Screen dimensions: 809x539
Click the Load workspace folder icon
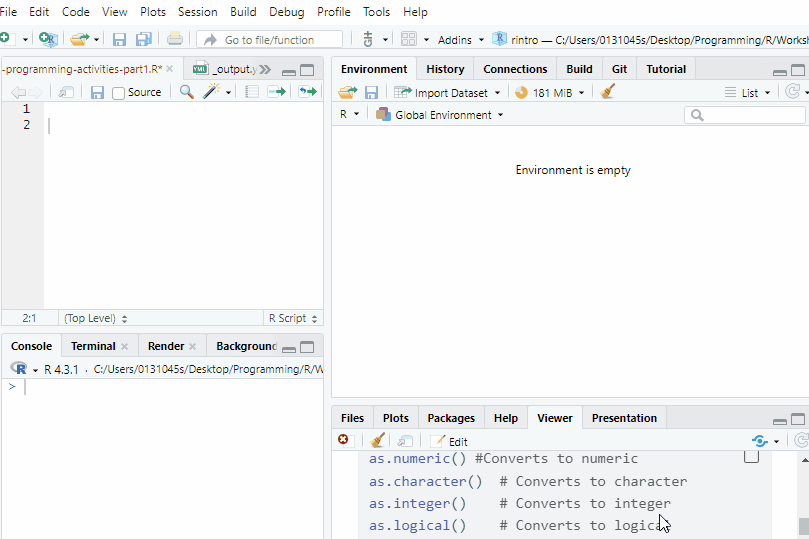(347, 92)
